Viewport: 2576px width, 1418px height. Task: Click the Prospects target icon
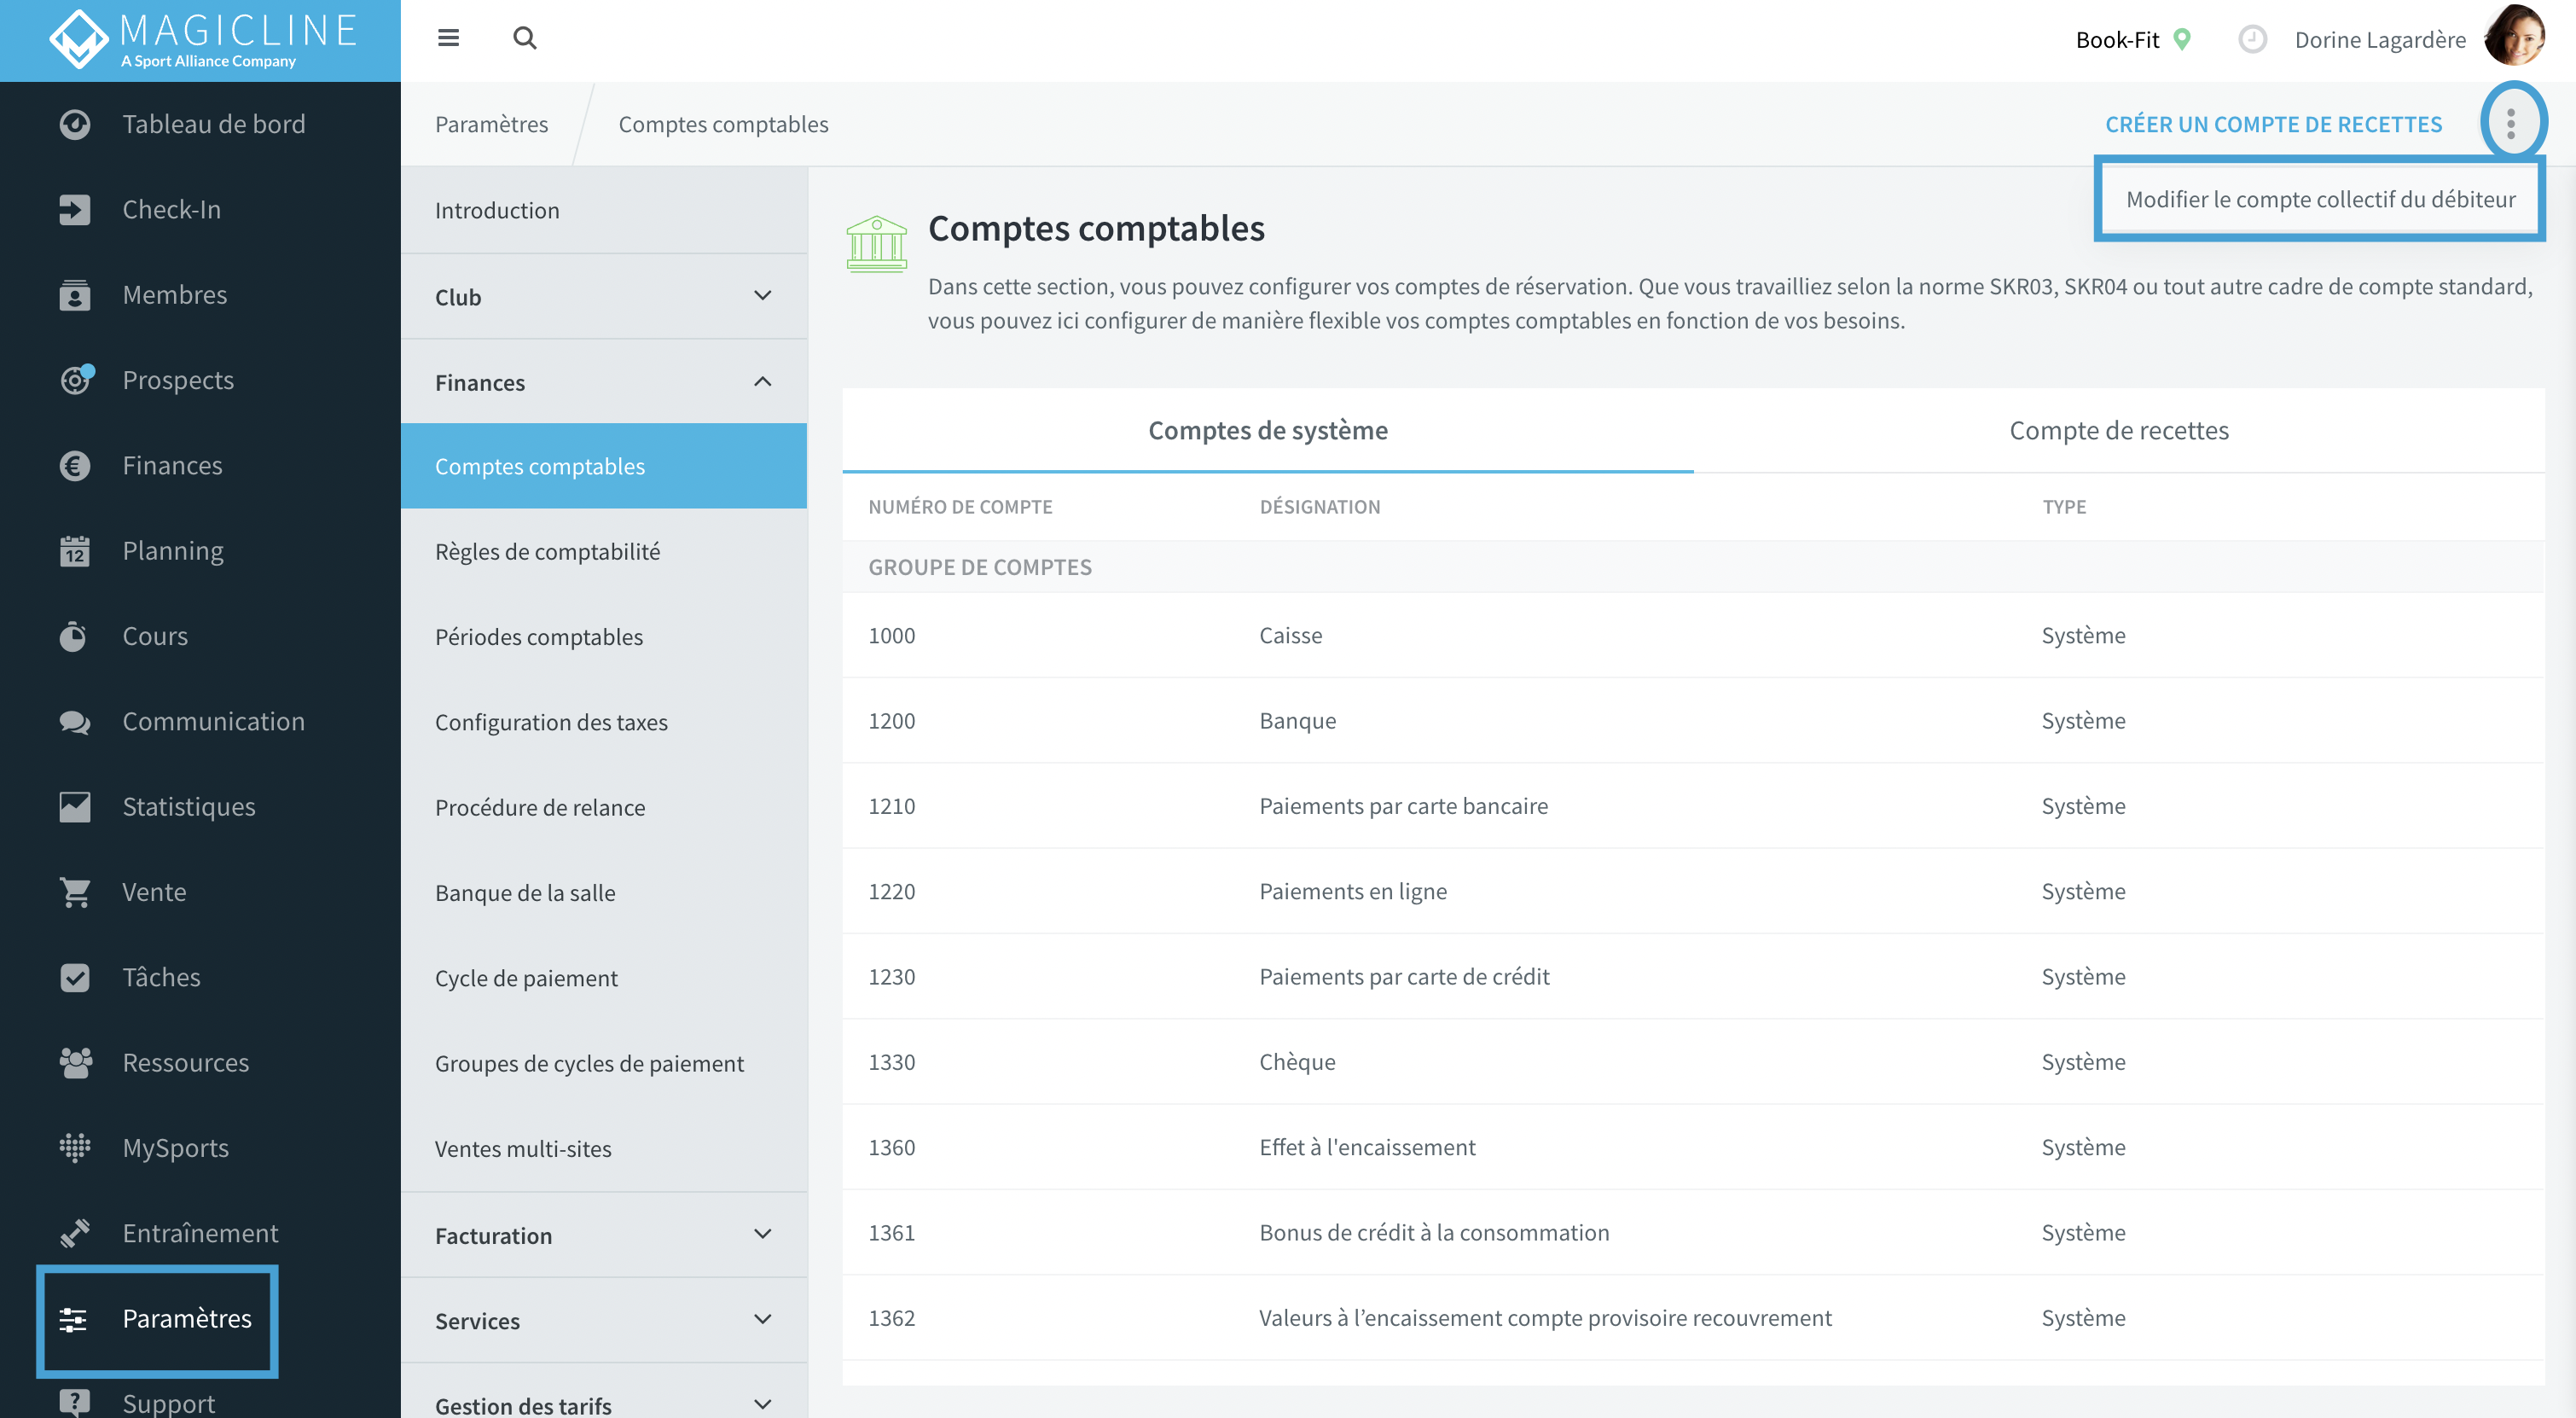pyautogui.click(x=76, y=379)
